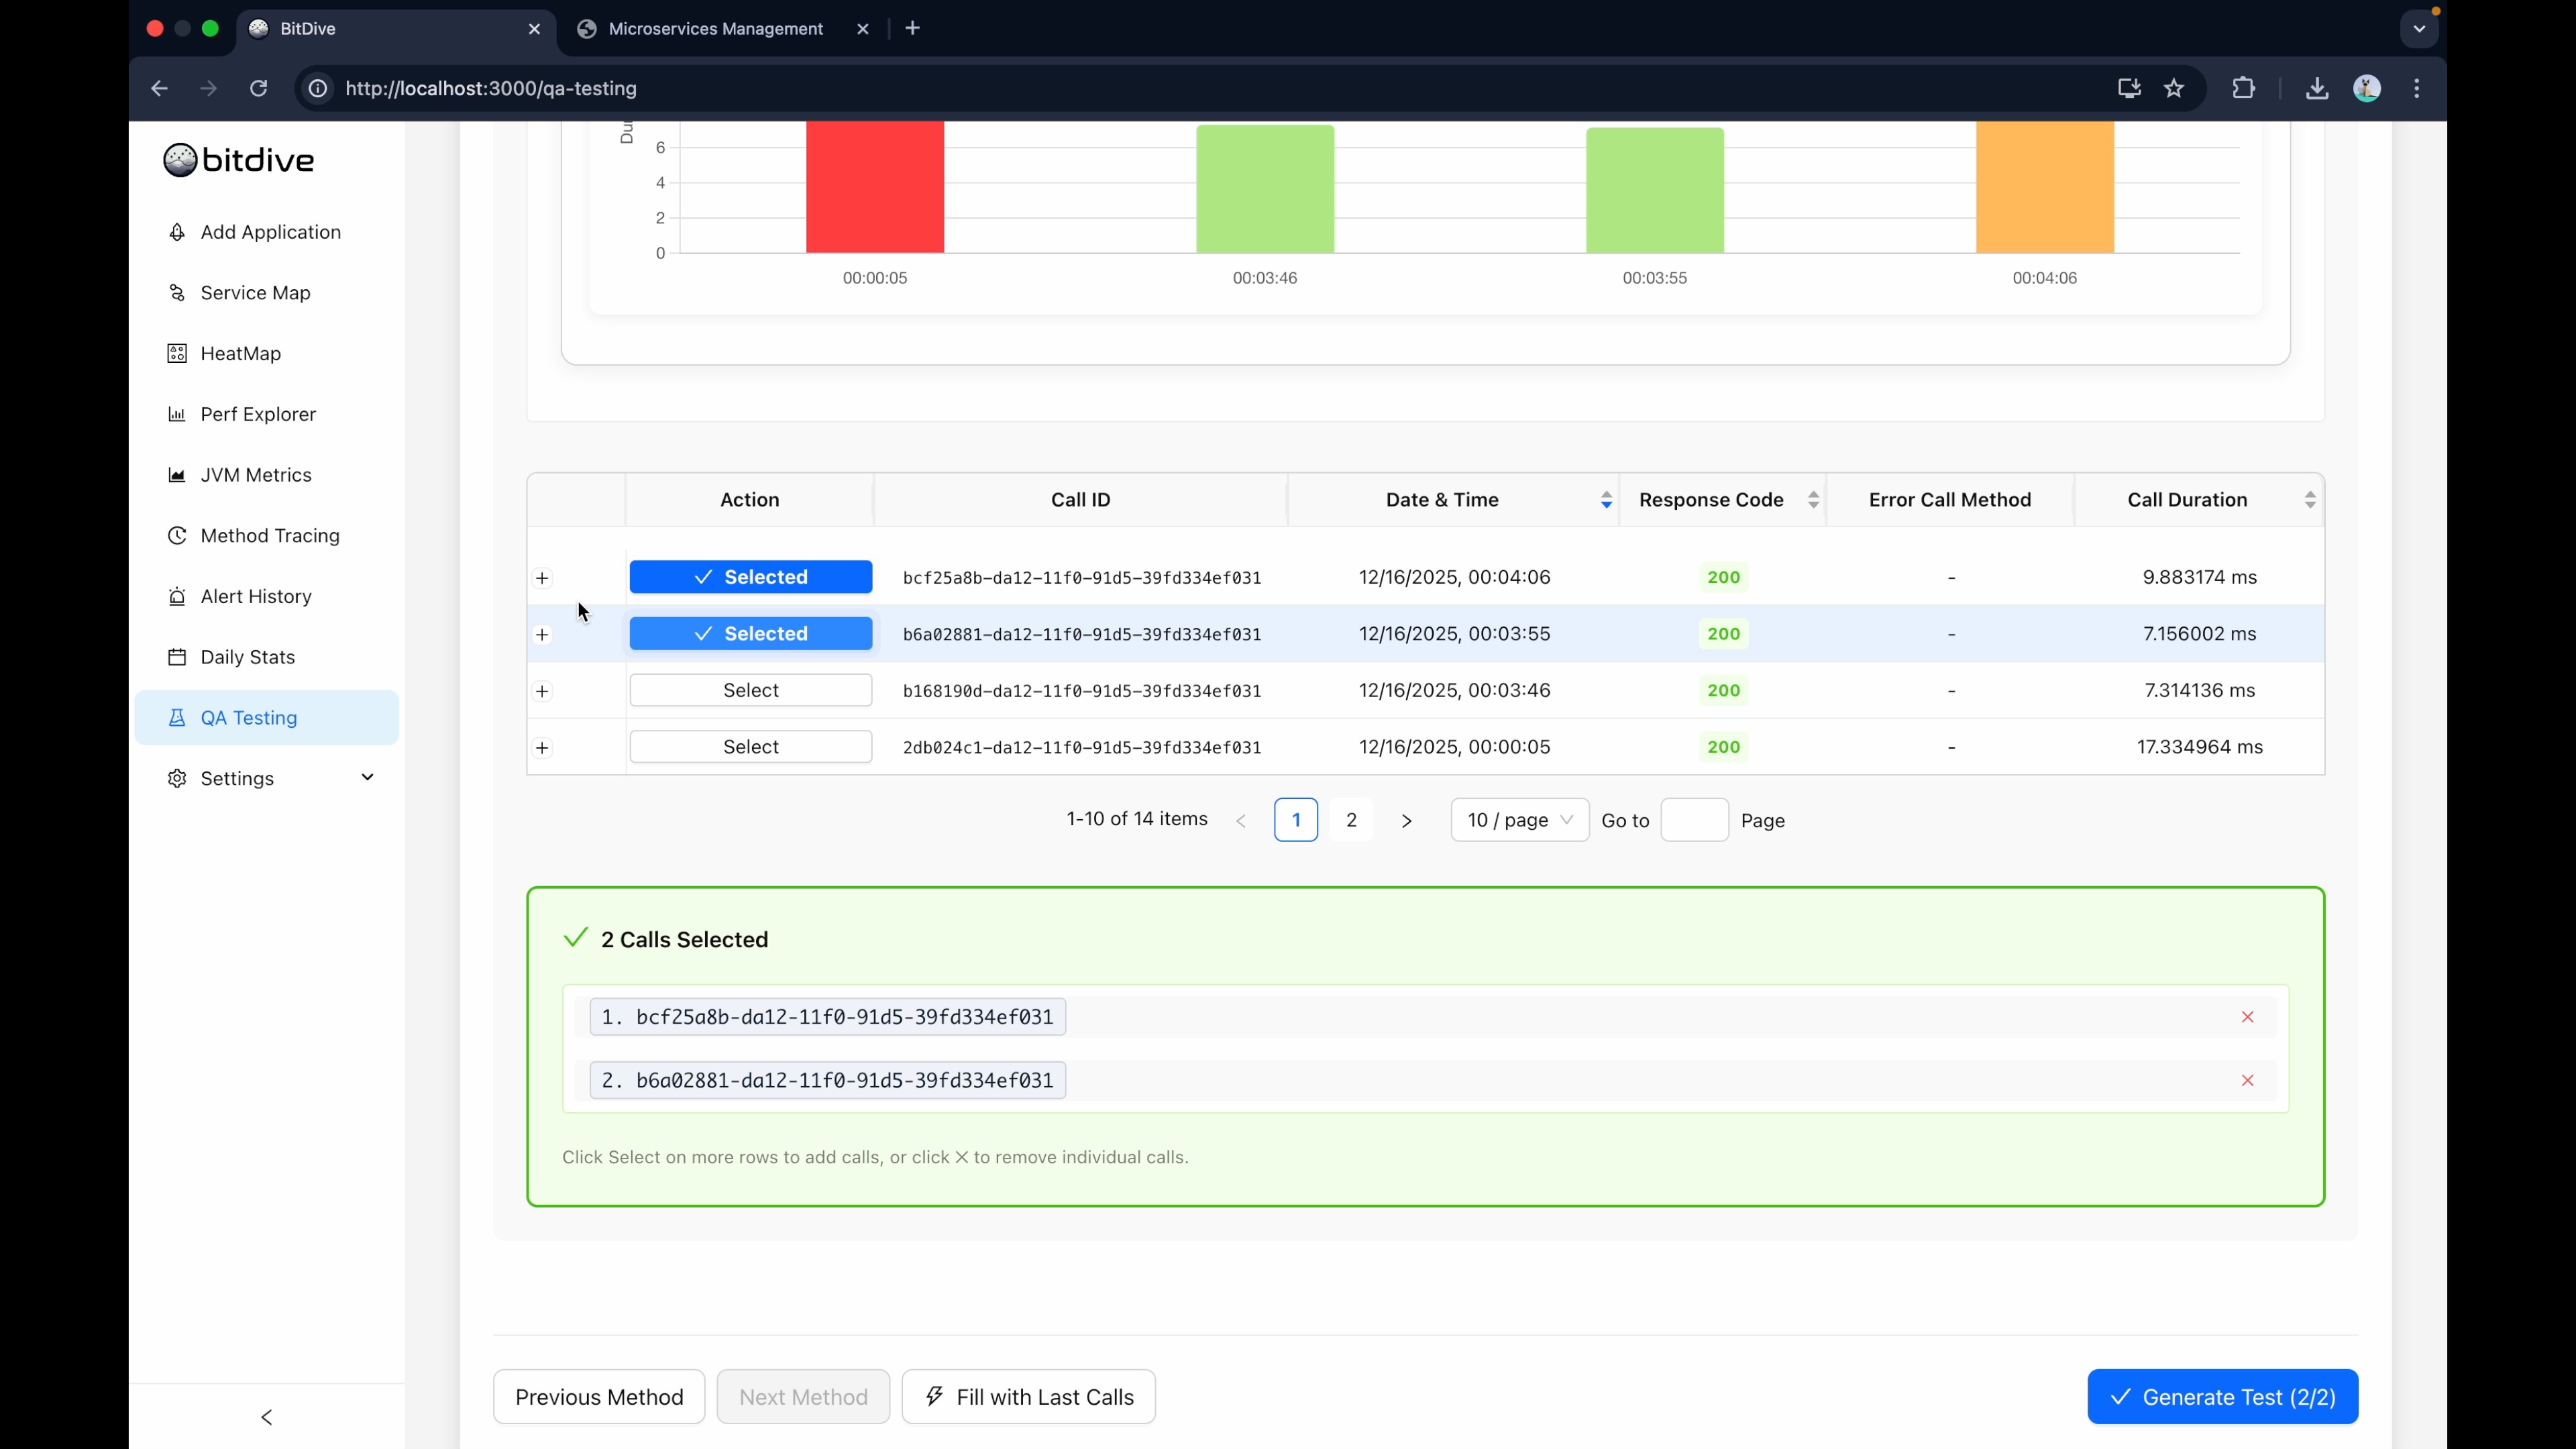The height and width of the screenshot is (1449, 2576).
Task: Open Perf Explorer from the sidebar
Action: (257, 413)
